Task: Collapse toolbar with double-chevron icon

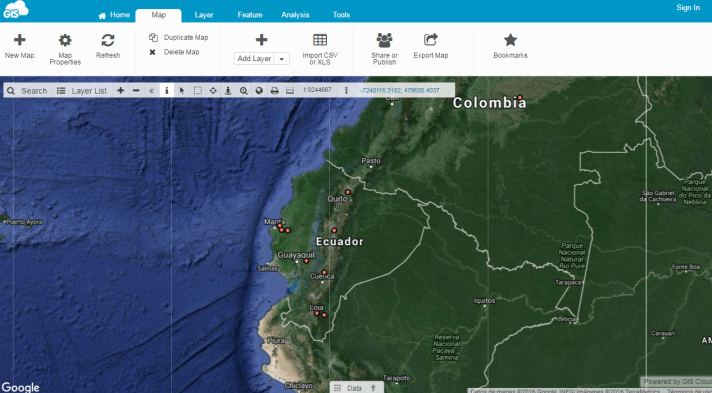Action: [152, 90]
